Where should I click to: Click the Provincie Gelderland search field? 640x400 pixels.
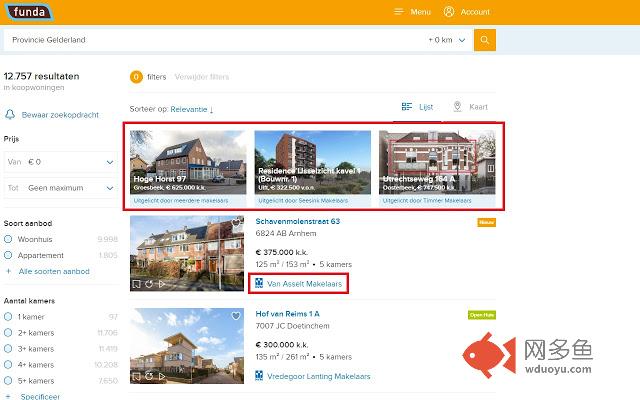pyautogui.click(x=210, y=40)
